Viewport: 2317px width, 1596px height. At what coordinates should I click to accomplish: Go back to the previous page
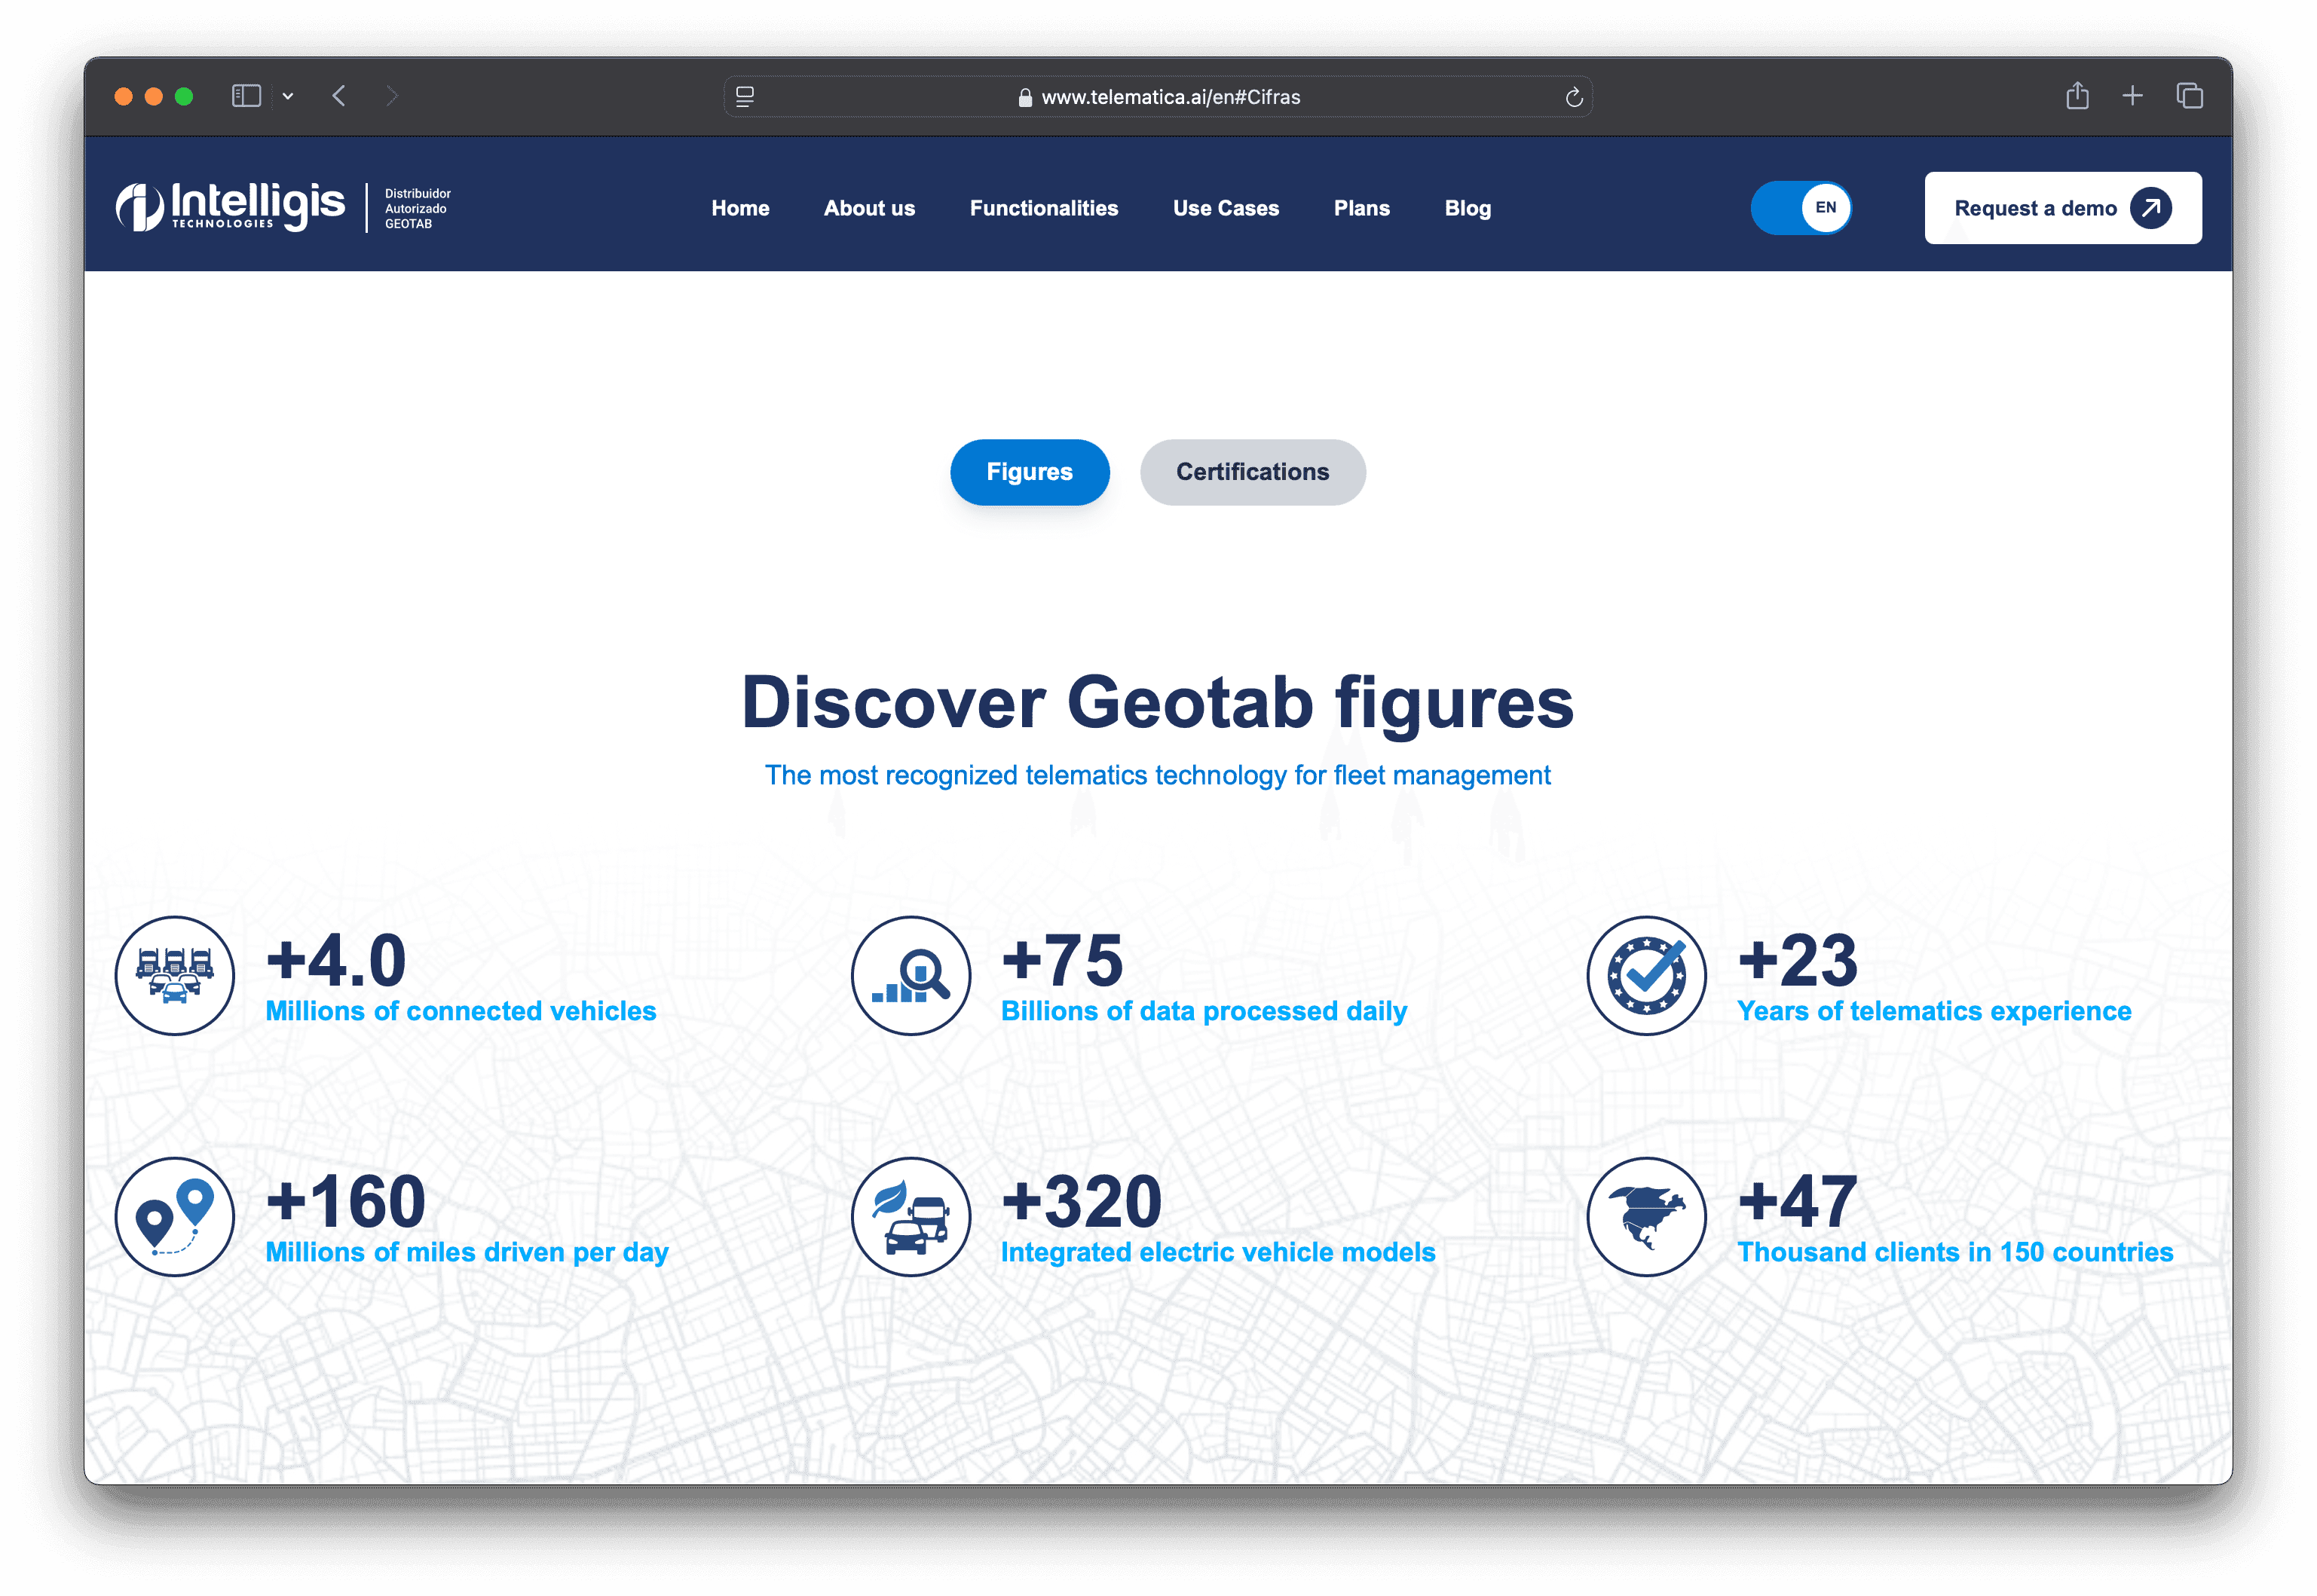[x=339, y=96]
